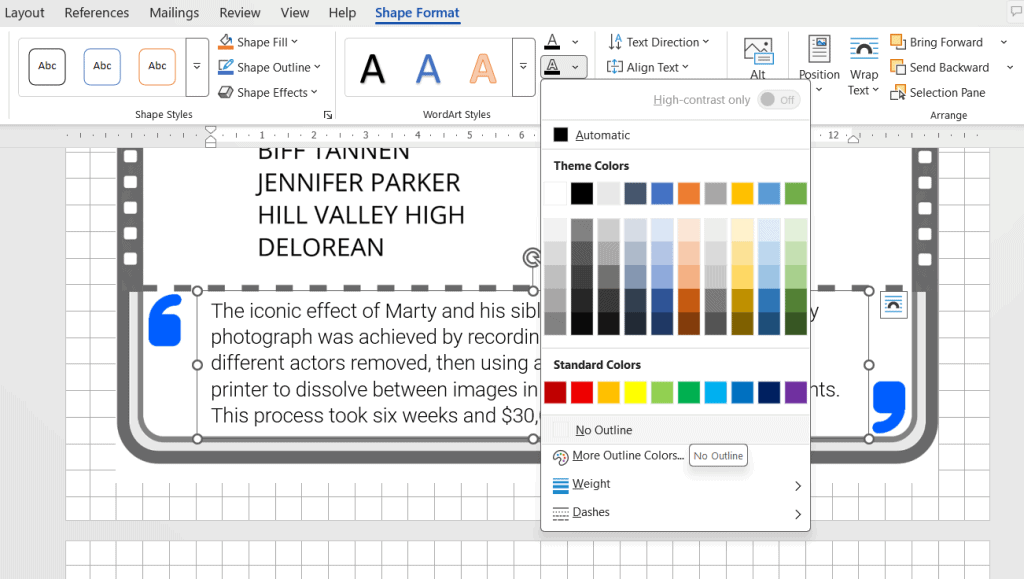Click the Text Outline A icon
The image size is (1024, 579).
click(552, 67)
